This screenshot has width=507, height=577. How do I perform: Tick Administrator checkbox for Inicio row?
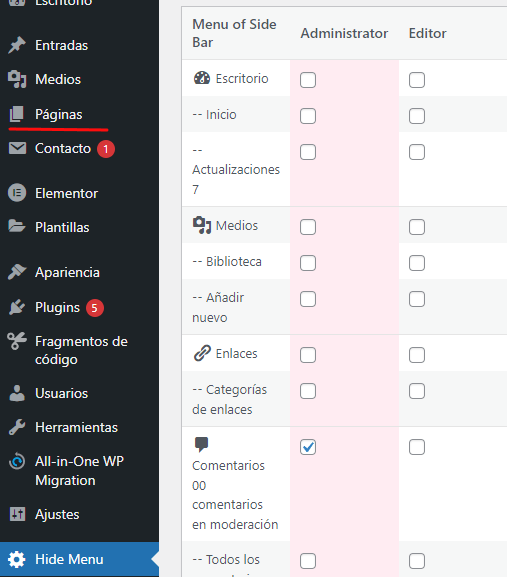308,116
